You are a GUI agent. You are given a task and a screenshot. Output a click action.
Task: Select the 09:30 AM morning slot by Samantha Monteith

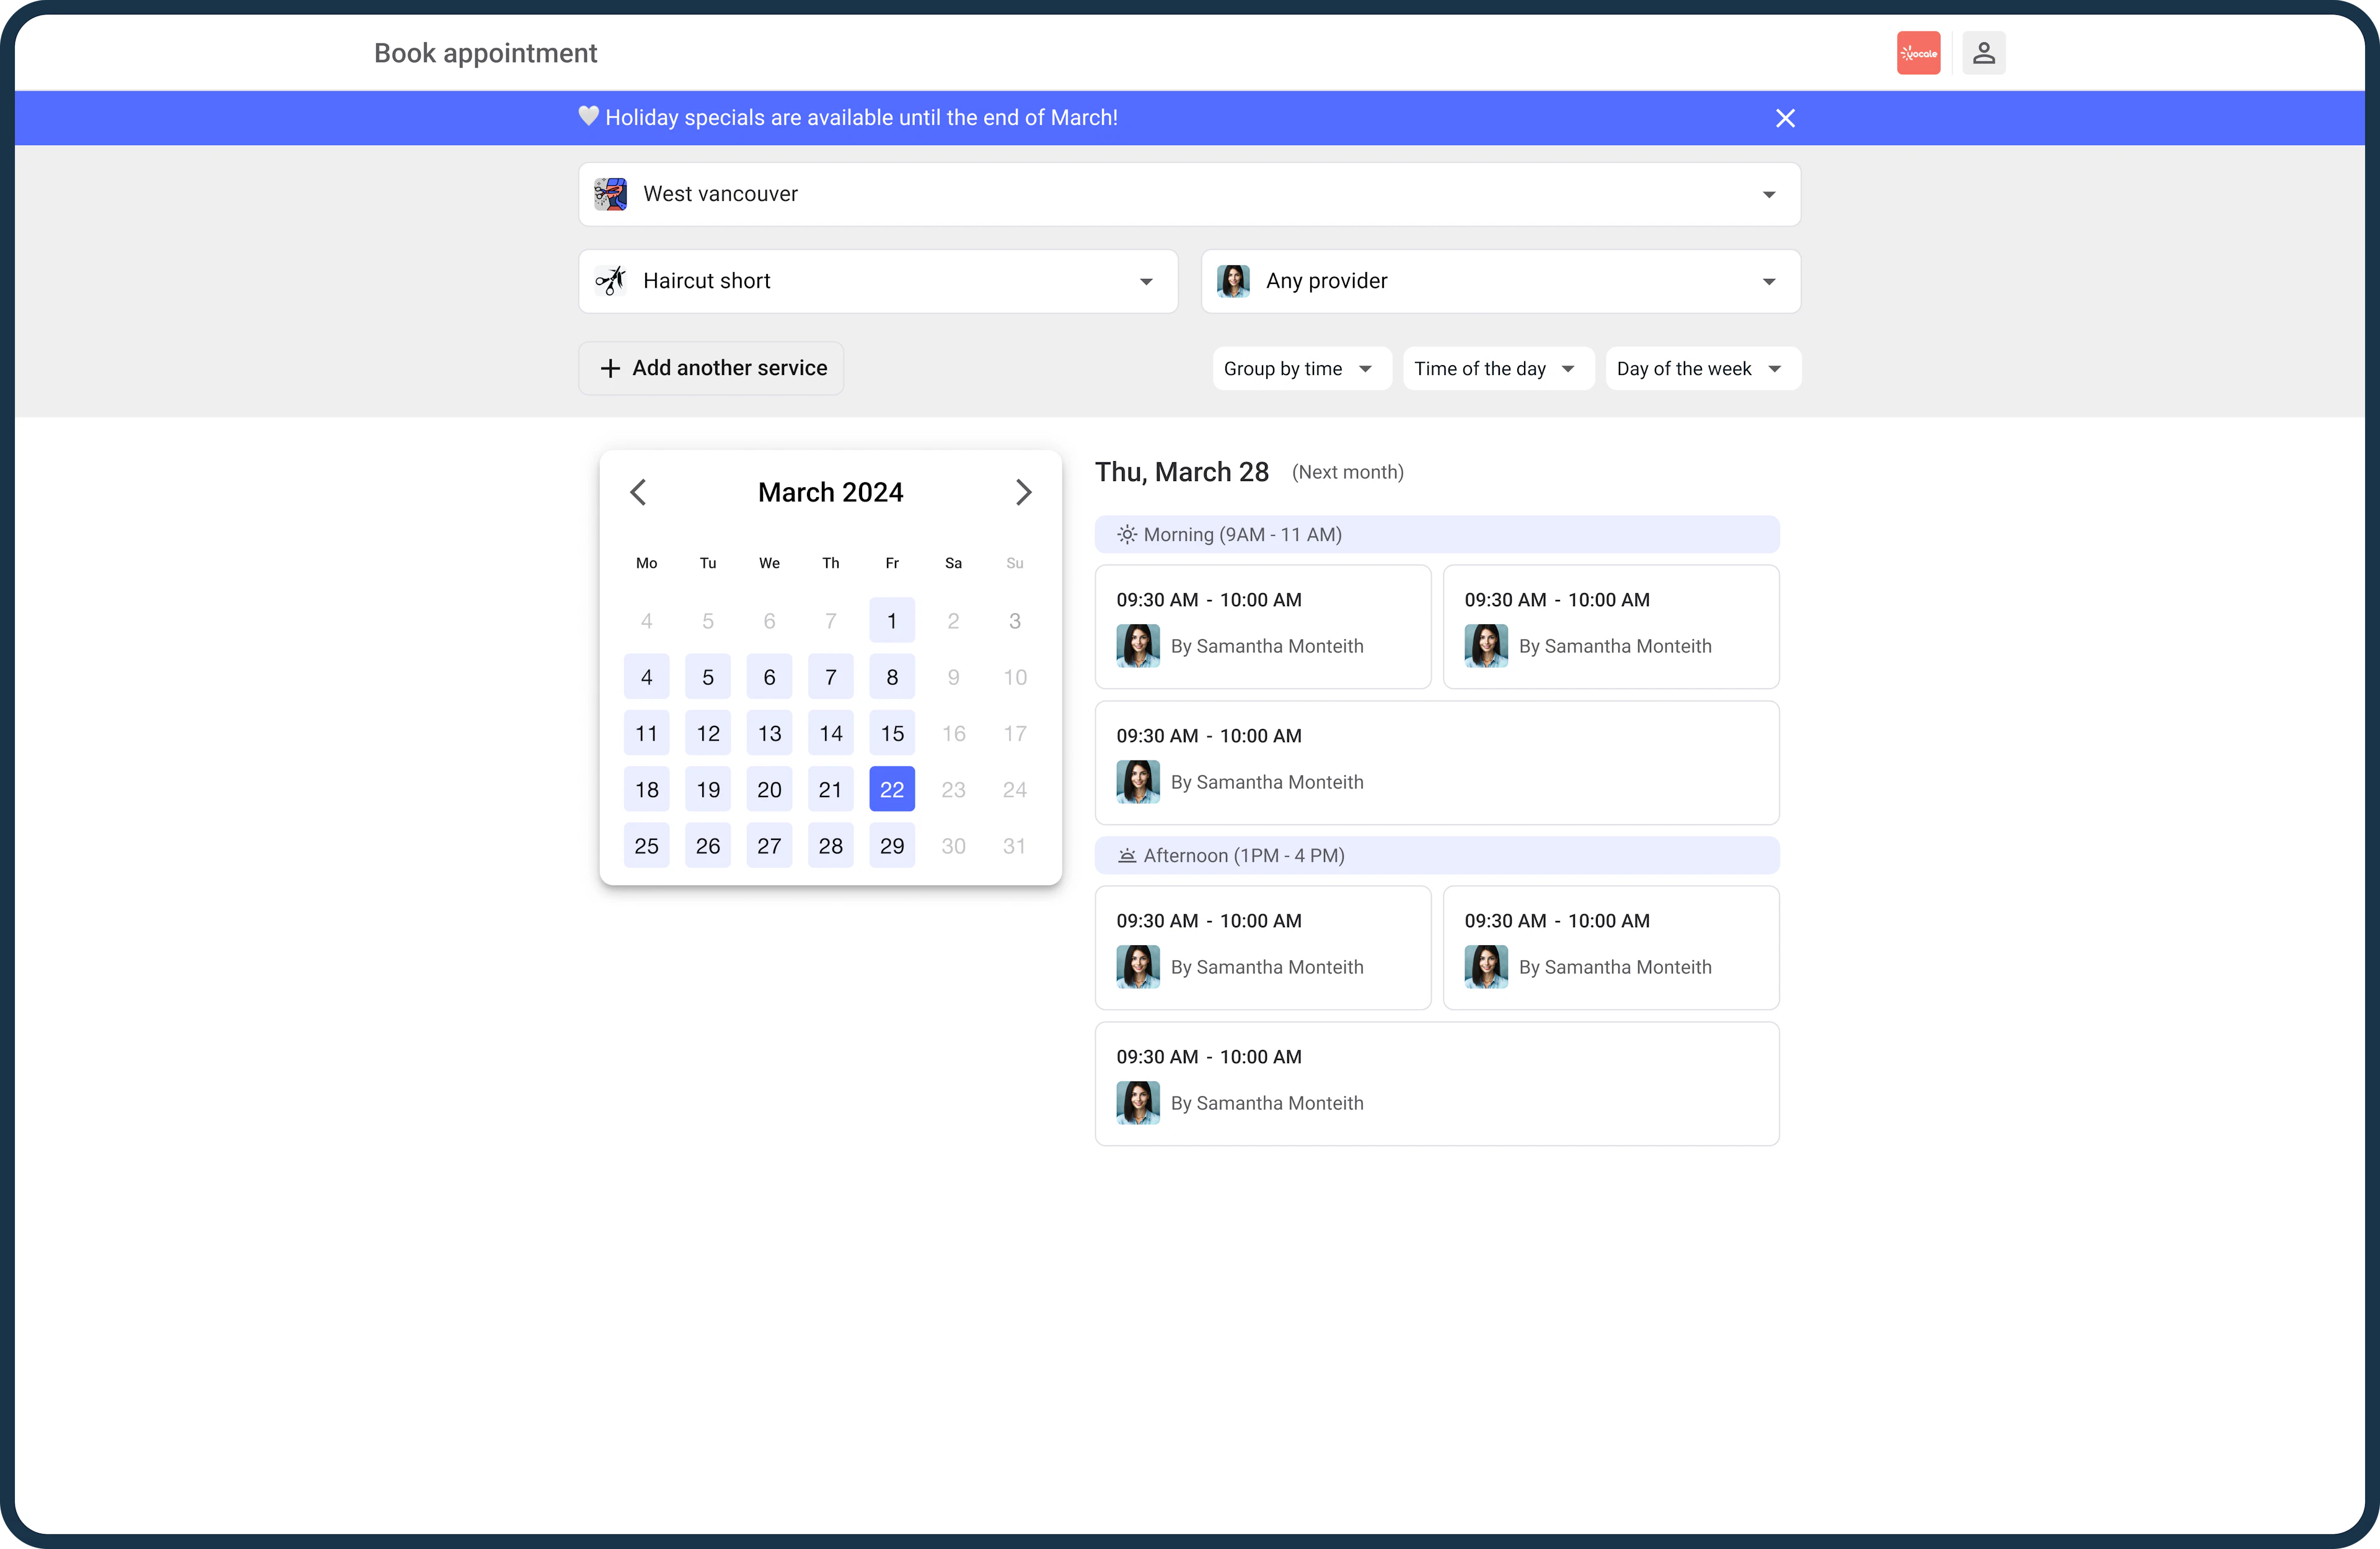(1262, 627)
